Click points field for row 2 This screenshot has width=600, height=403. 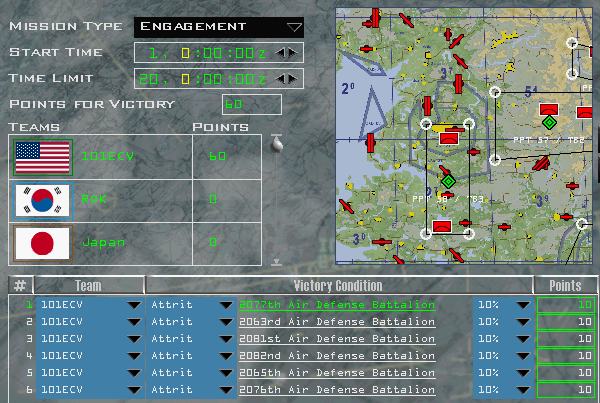[x=566, y=323]
